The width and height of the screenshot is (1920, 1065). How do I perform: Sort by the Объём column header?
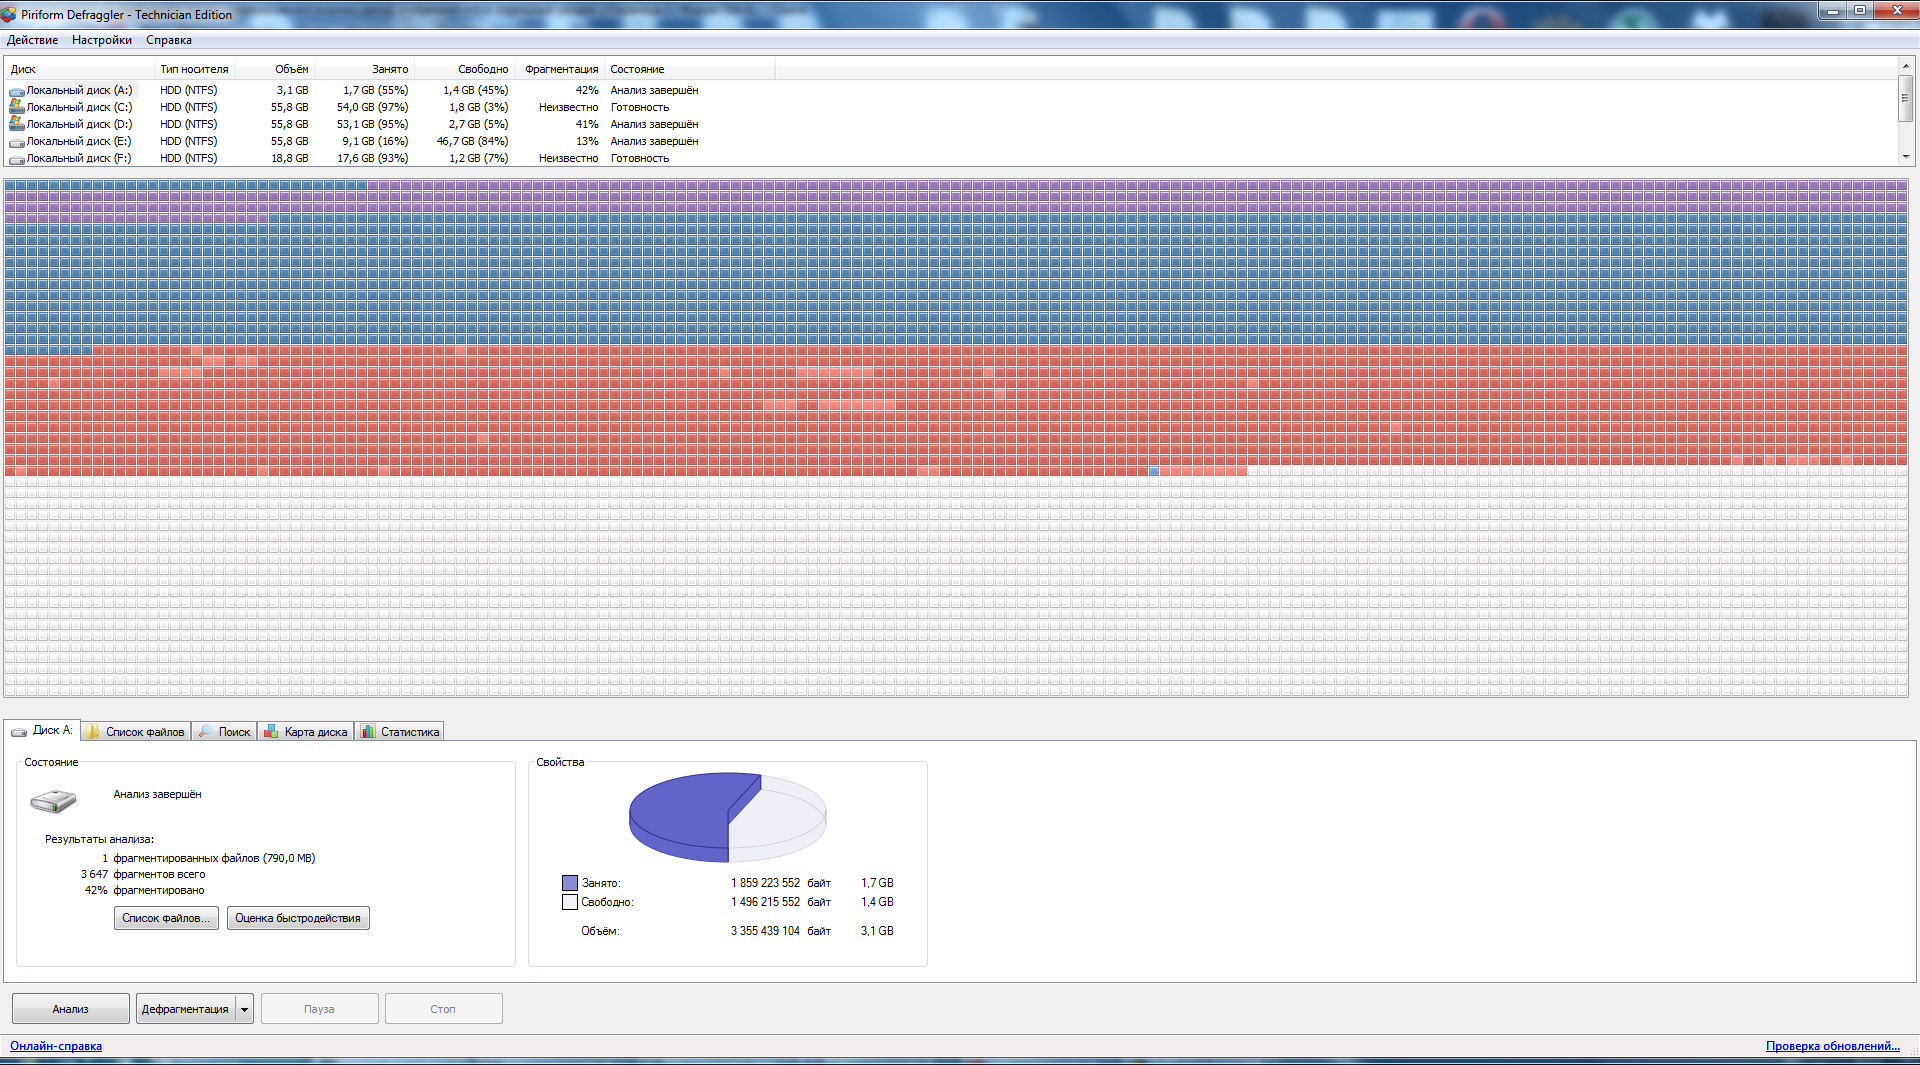(x=275, y=69)
